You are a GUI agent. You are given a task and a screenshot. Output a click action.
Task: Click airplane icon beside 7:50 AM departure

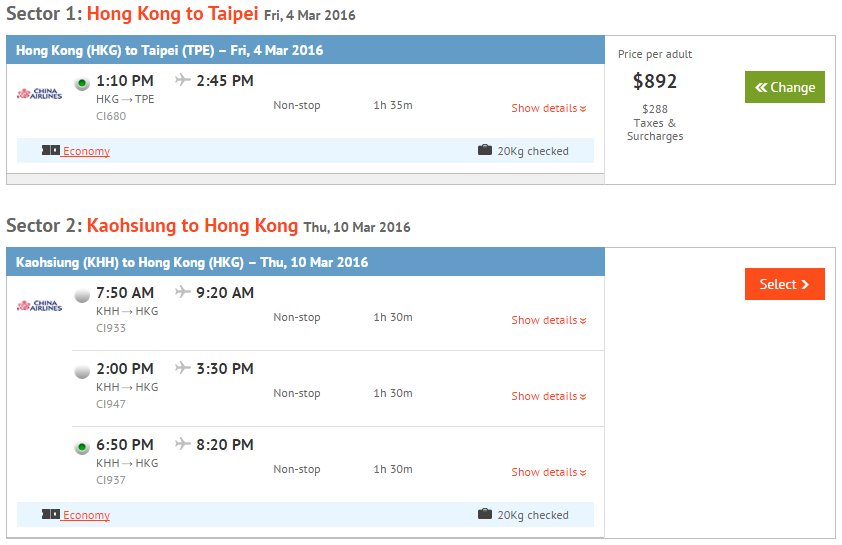coord(183,292)
